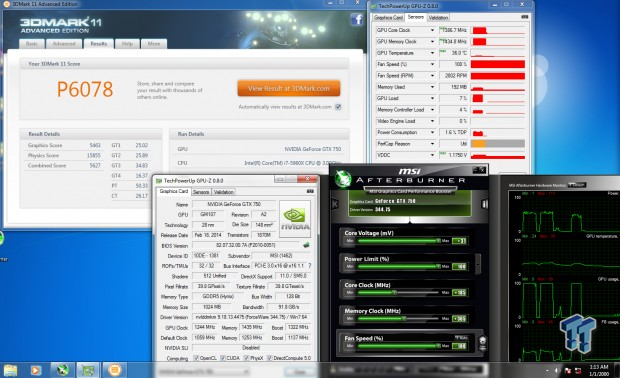Toggle the Auto fan speed option in Afterburner
This screenshot has height=378, width=620.
(461, 337)
